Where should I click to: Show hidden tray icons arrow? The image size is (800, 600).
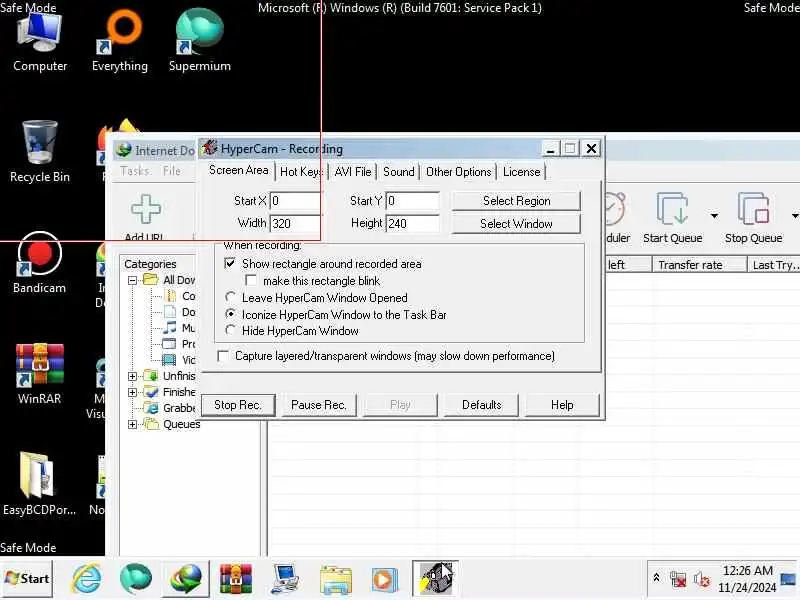(657, 578)
